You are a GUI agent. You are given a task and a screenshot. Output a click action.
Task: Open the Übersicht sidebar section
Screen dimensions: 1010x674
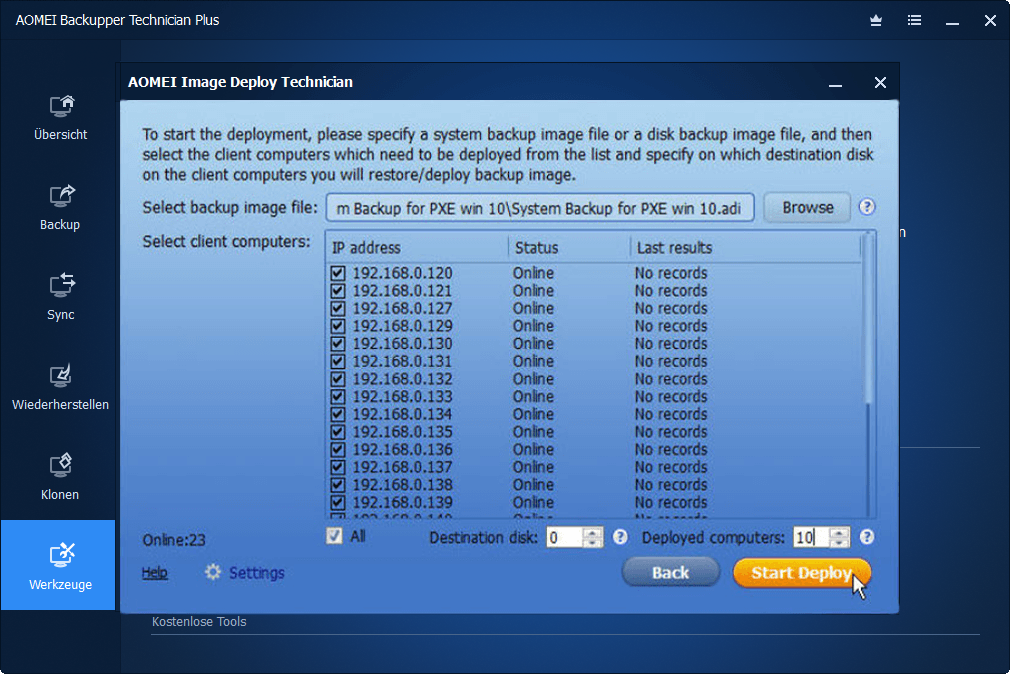(x=61, y=118)
